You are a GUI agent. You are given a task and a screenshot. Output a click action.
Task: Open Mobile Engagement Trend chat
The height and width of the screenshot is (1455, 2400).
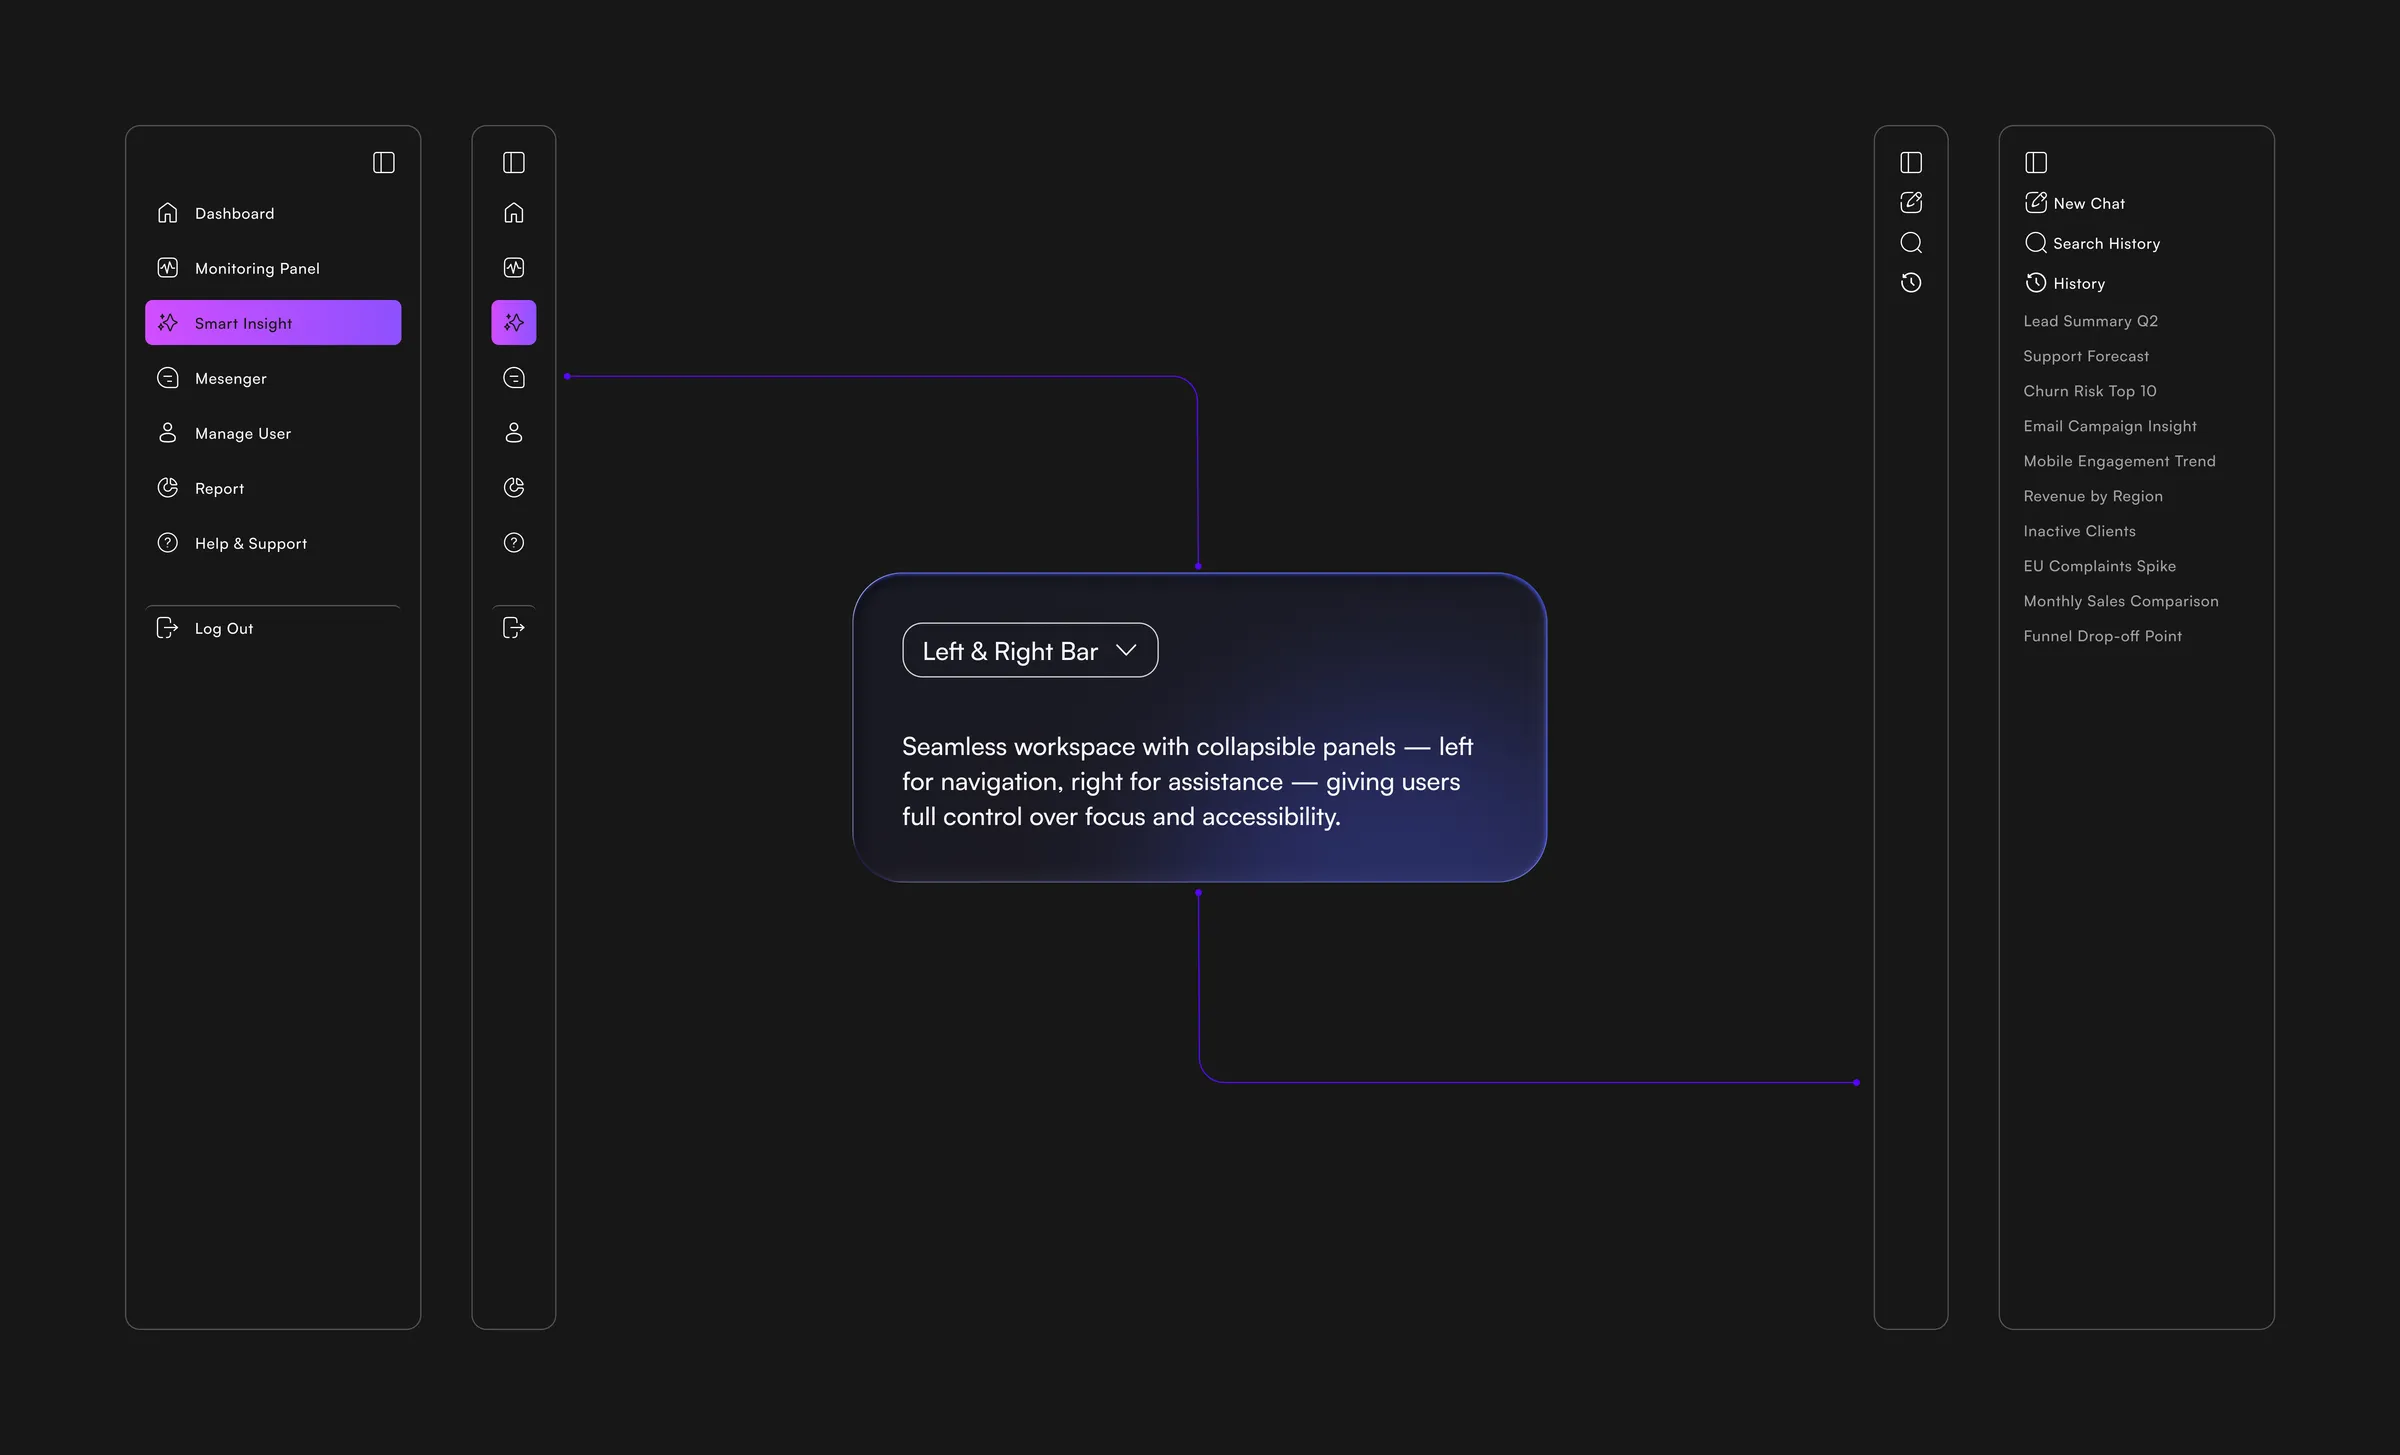click(x=2120, y=461)
